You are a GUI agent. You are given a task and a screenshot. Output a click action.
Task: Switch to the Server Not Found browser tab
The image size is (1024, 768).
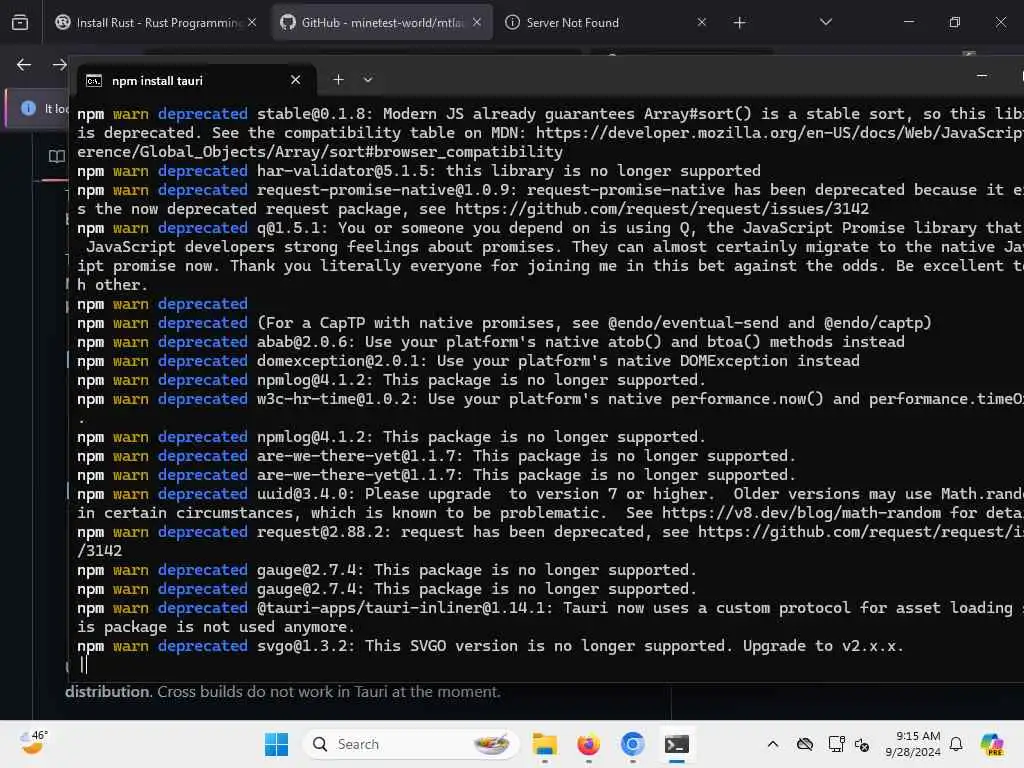click(x=606, y=22)
